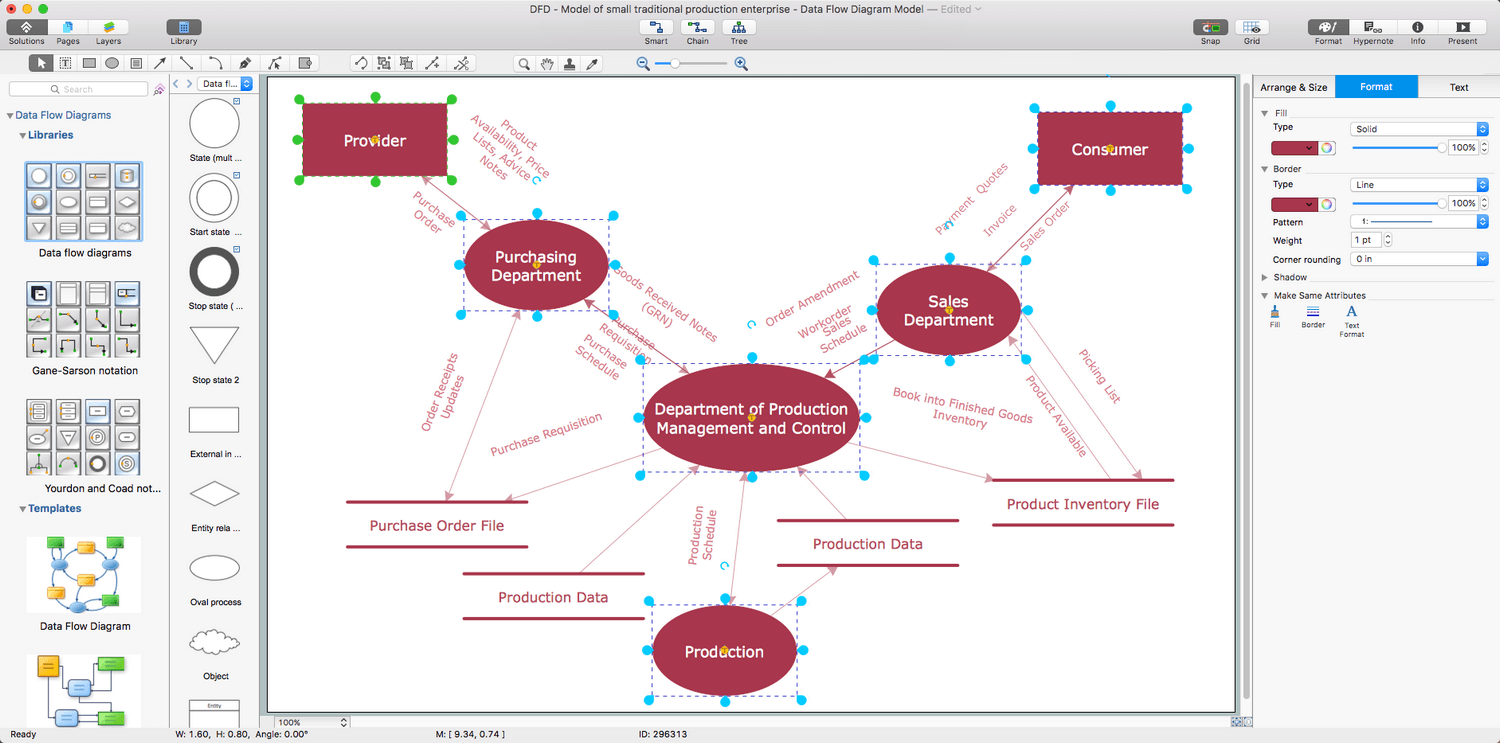Open the border Pattern dropdown
Image resolution: width=1500 pixels, height=743 pixels.
[x=1419, y=222]
